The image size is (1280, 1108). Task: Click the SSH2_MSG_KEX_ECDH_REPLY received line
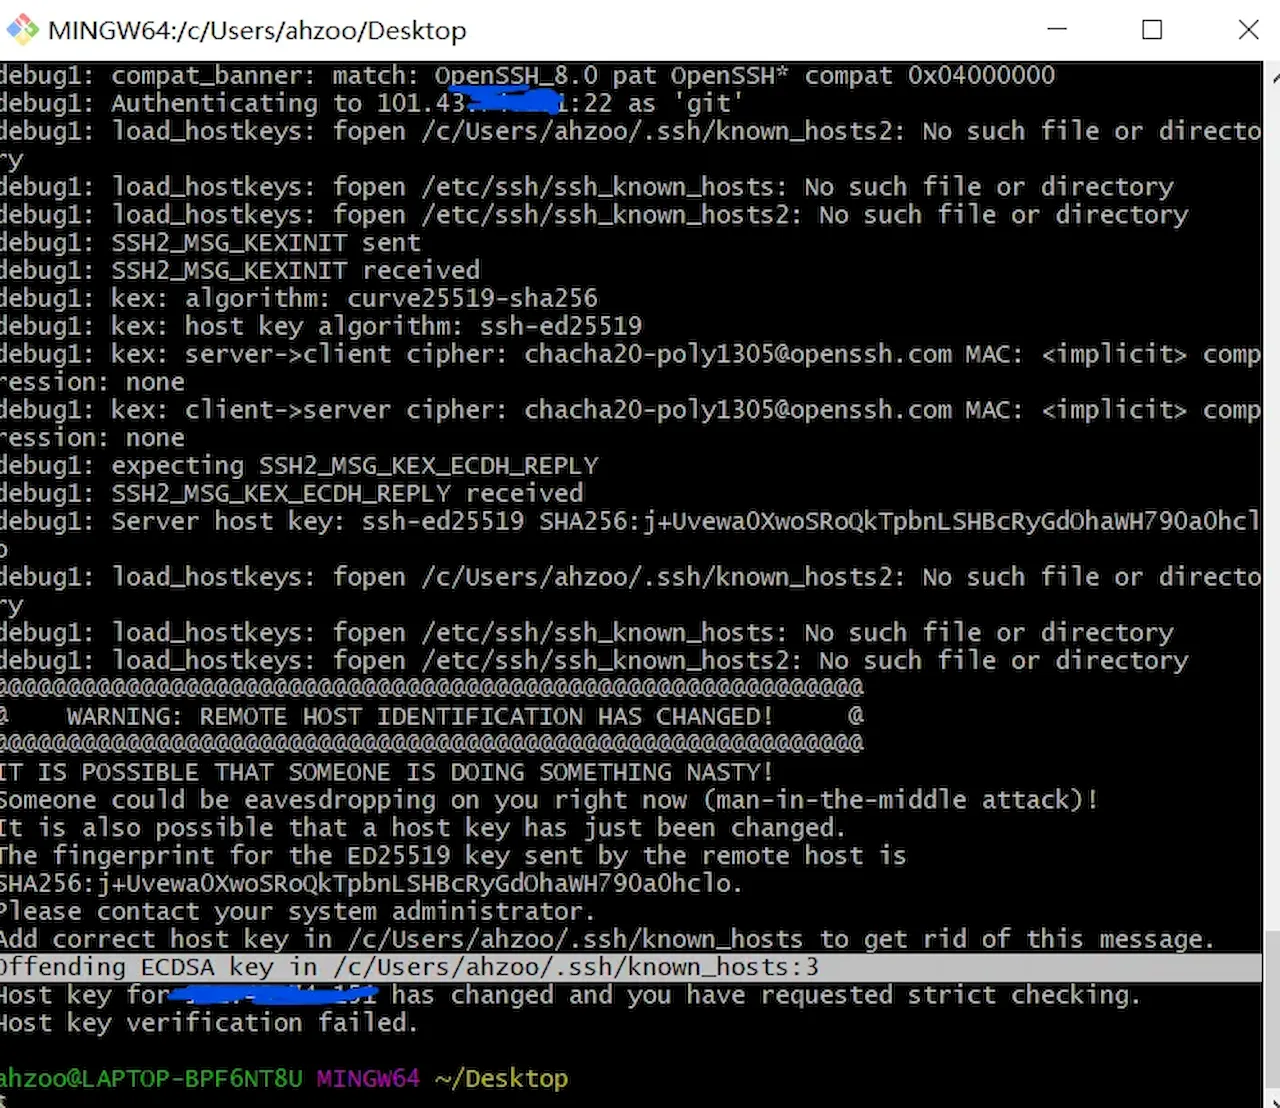pos(346,493)
